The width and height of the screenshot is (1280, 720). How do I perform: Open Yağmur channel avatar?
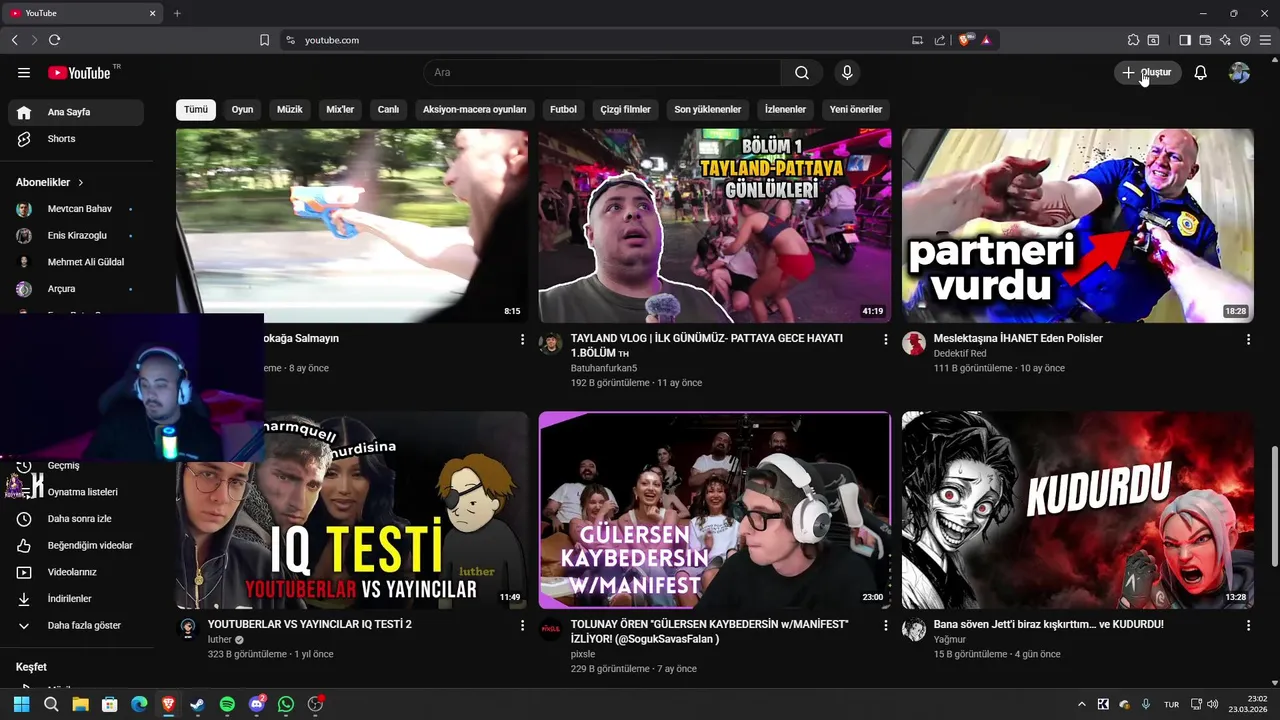coord(914,629)
